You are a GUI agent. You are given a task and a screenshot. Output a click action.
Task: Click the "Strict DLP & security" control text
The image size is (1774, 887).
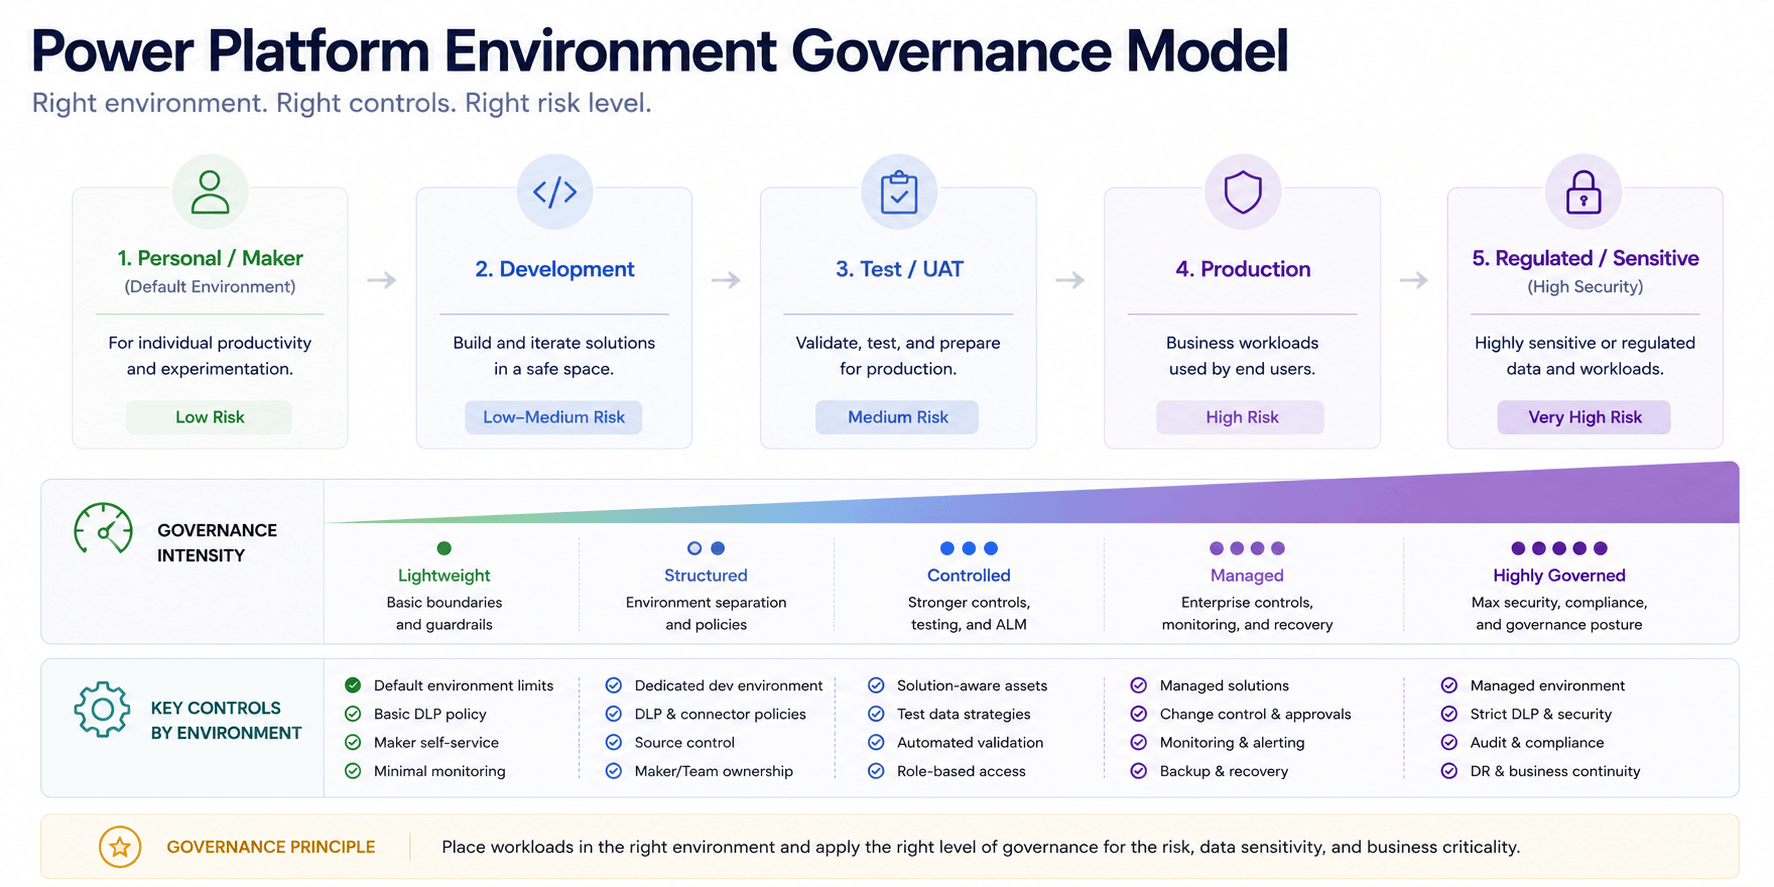1541,714
